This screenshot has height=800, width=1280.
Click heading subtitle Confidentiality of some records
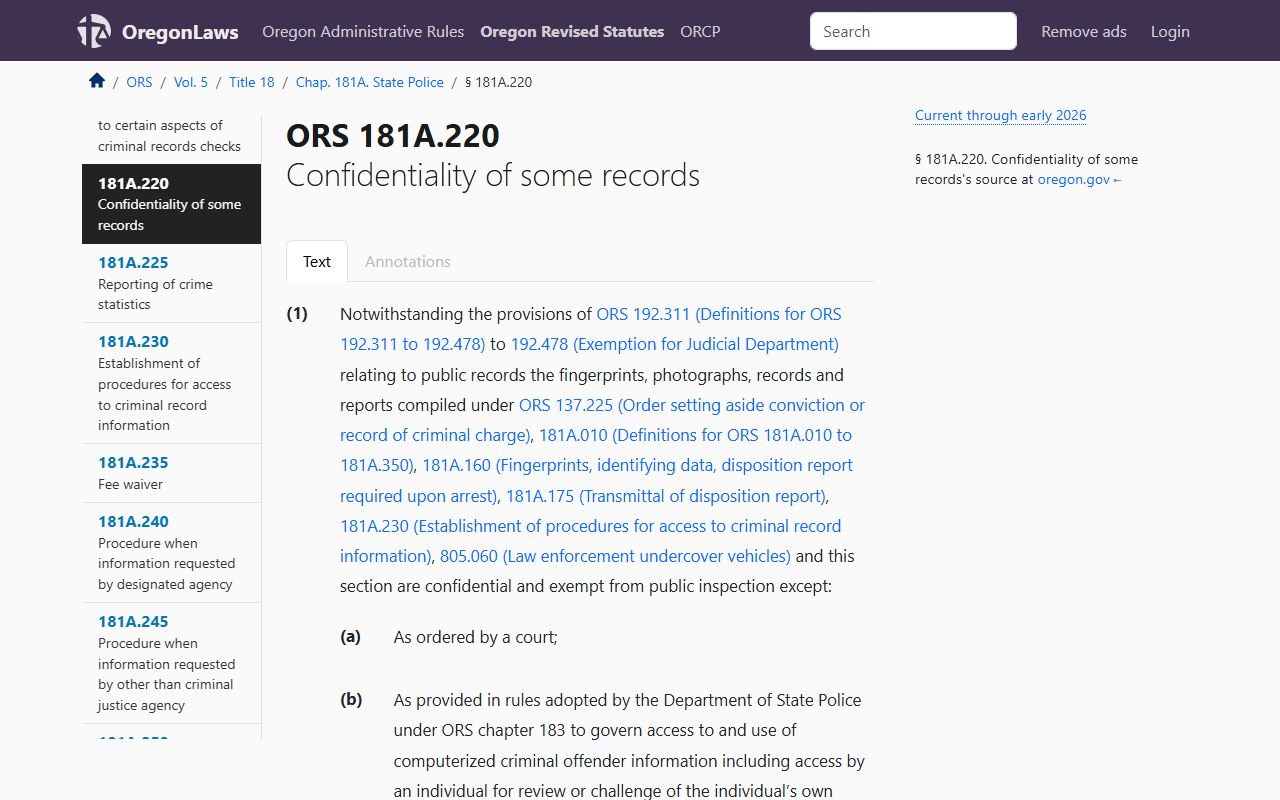(493, 175)
